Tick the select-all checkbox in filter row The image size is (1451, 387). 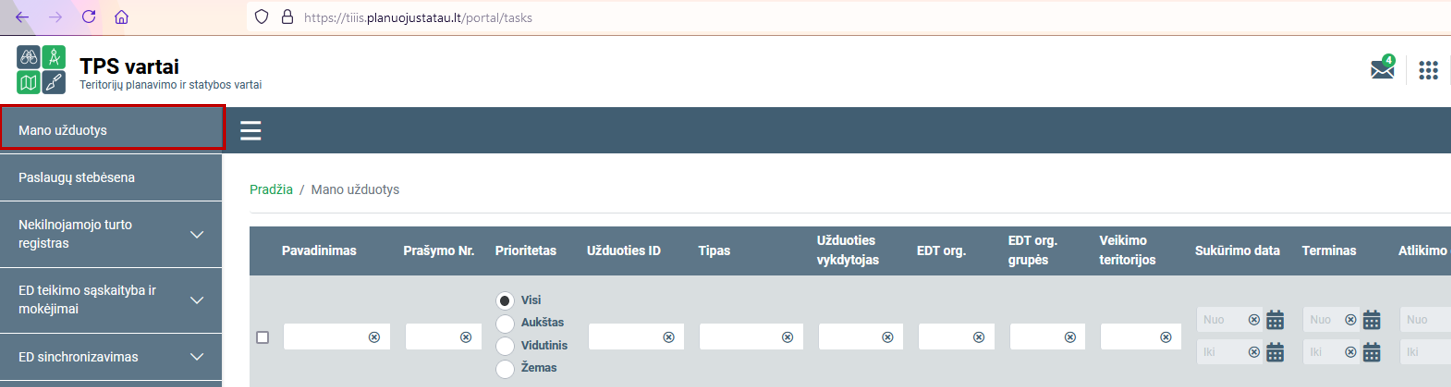pyautogui.click(x=263, y=338)
